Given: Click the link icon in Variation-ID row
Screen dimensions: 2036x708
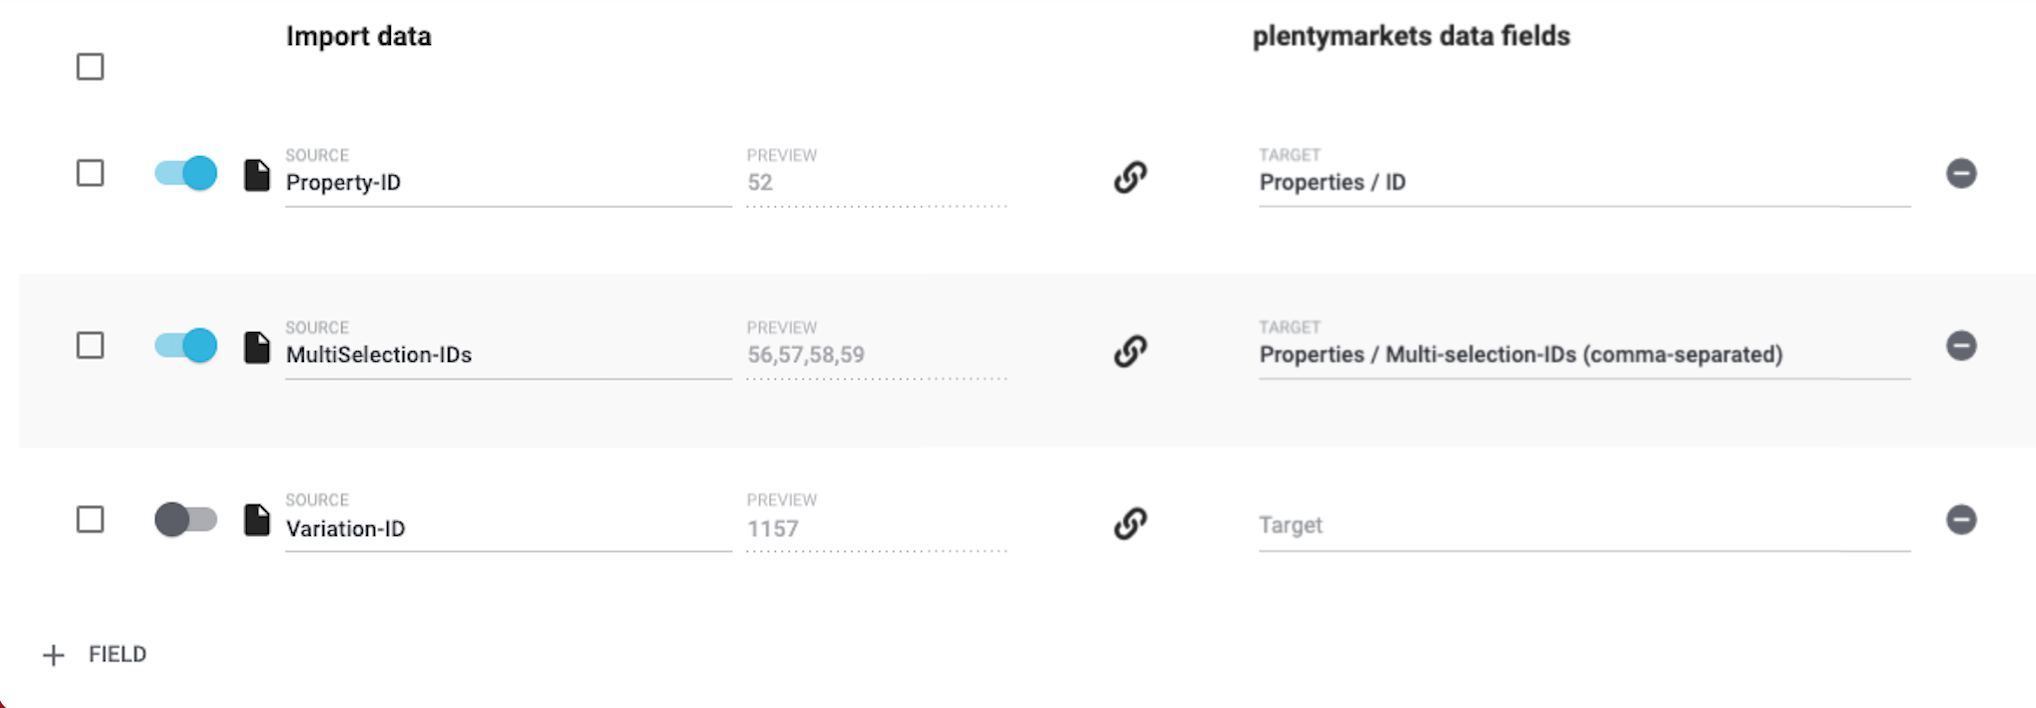Looking at the screenshot, I should (x=1130, y=523).
